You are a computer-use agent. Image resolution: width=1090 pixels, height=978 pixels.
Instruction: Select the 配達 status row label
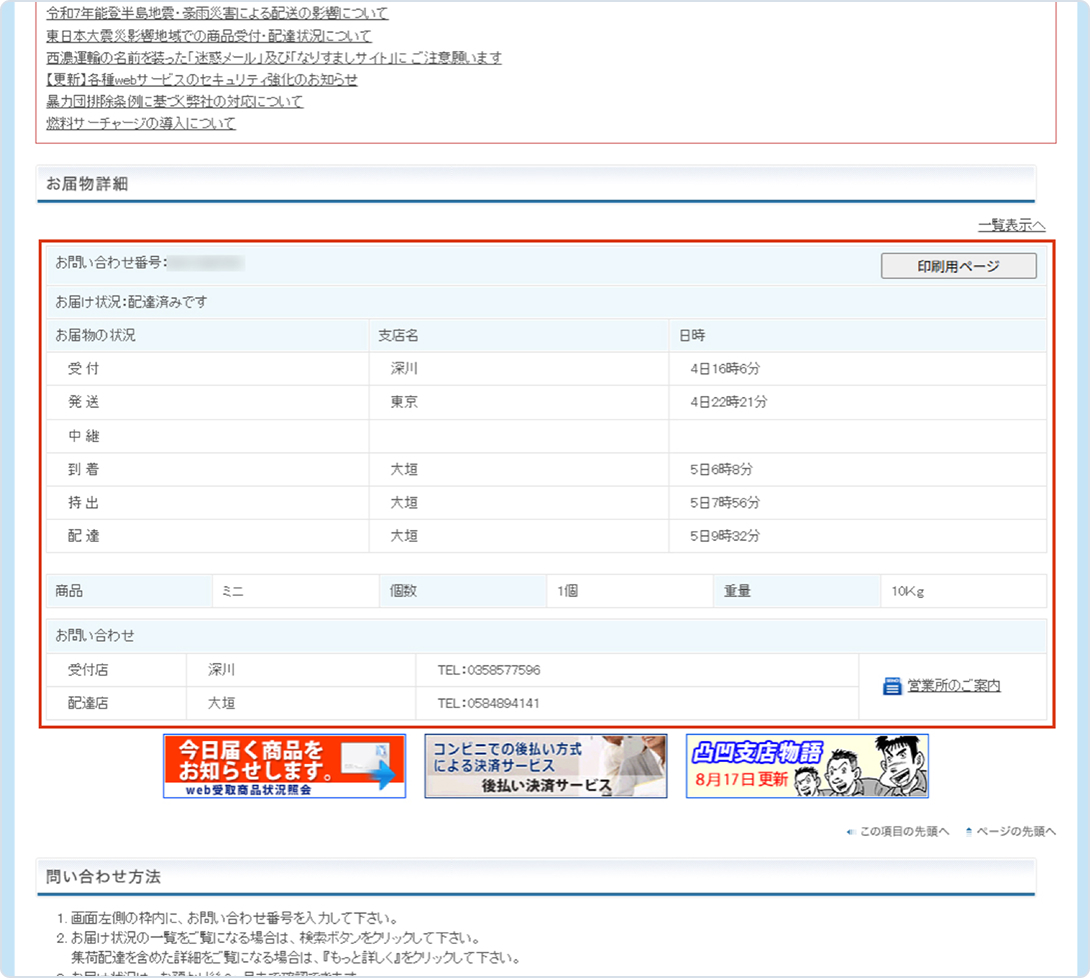point(83,536)
